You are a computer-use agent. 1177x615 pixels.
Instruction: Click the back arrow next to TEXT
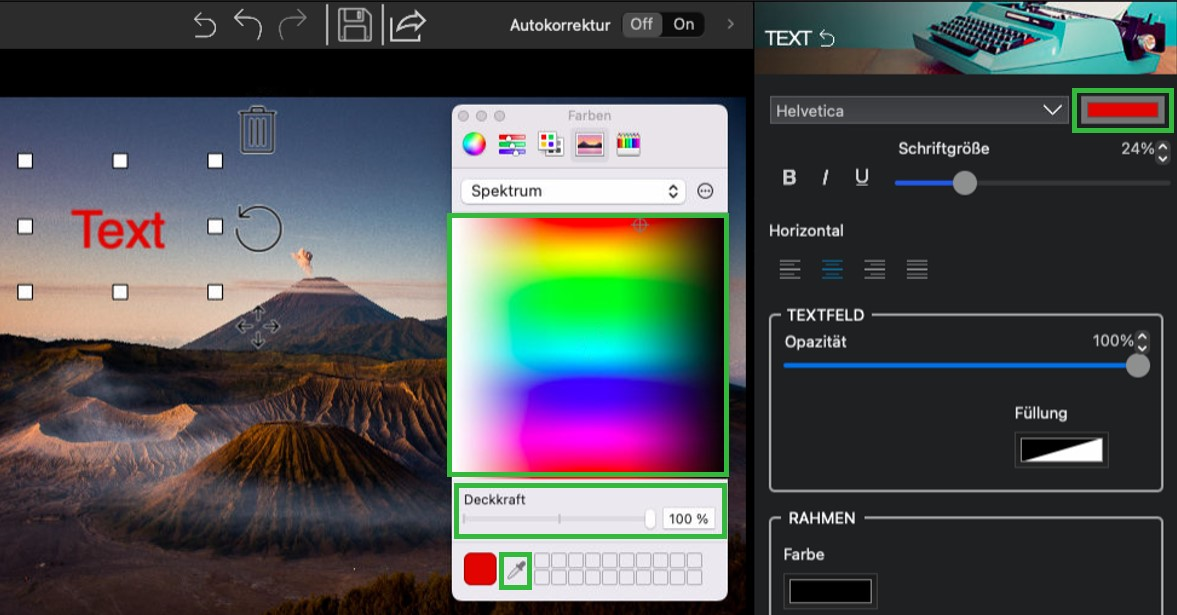tap(827, 38)
